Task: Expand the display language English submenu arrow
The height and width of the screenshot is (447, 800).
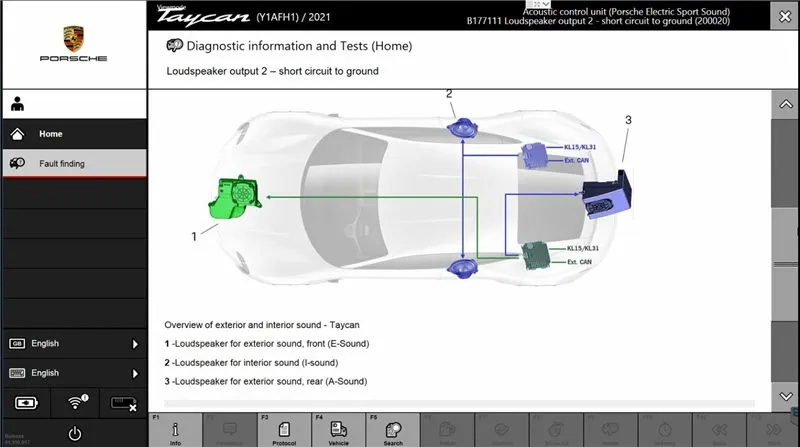Action: (135, 344)
